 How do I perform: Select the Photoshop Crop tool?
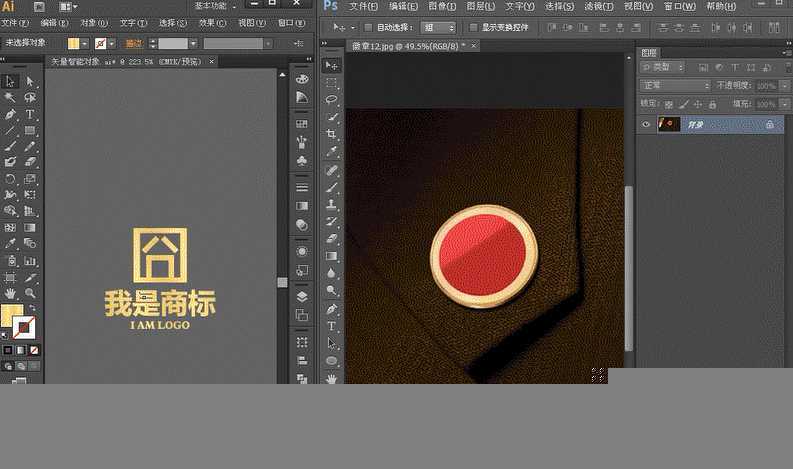point(331,134)
